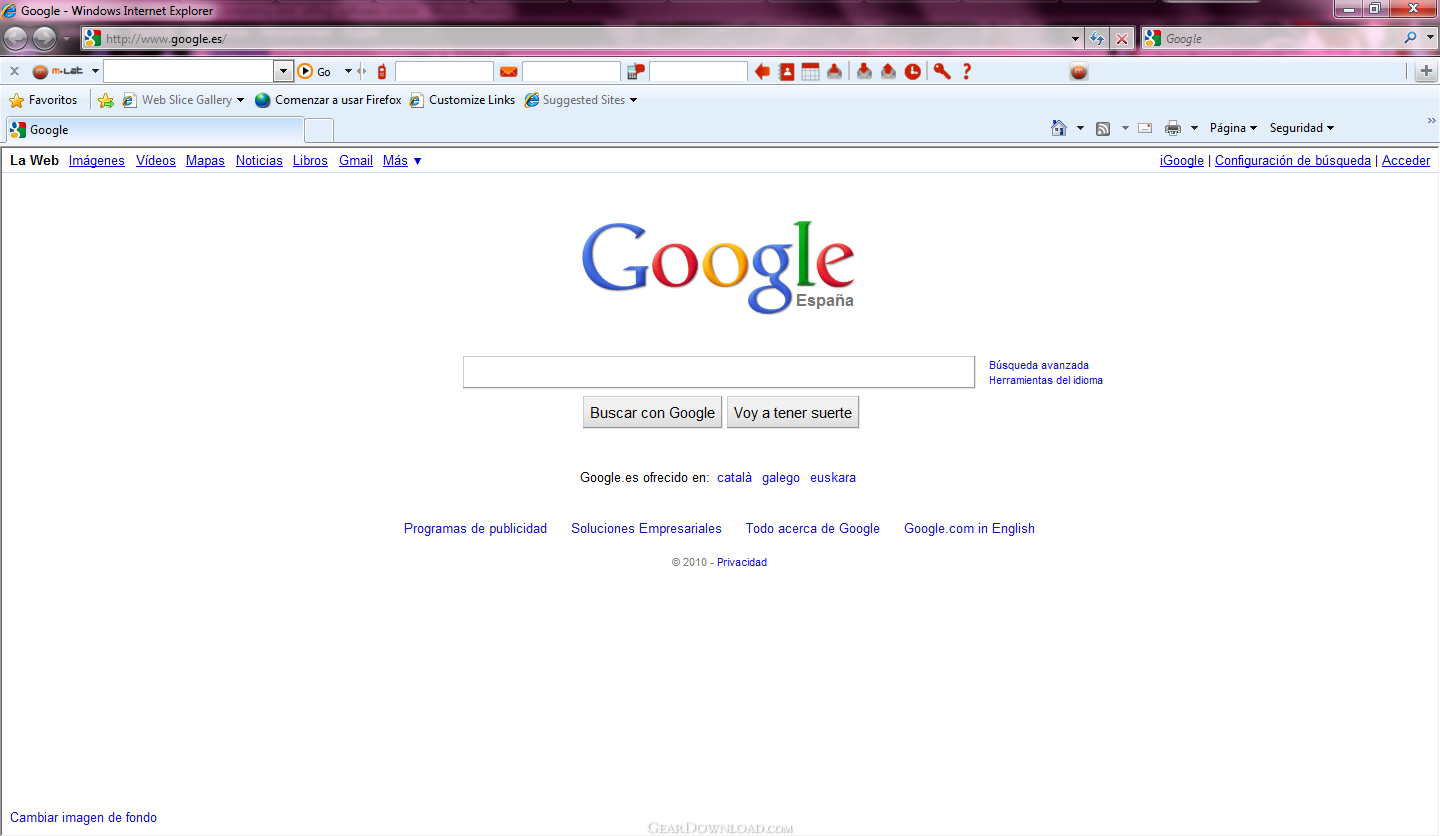
Task: Click the m-Lat logo icon
Action: [58, 71]
